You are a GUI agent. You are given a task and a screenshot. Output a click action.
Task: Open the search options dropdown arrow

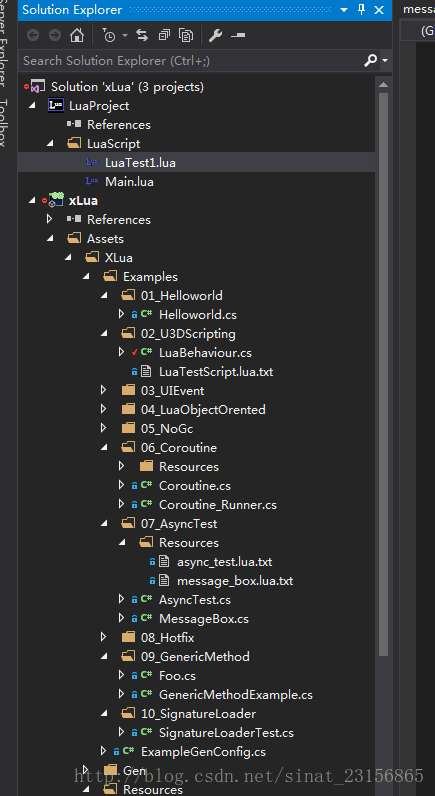coord(385,61)
